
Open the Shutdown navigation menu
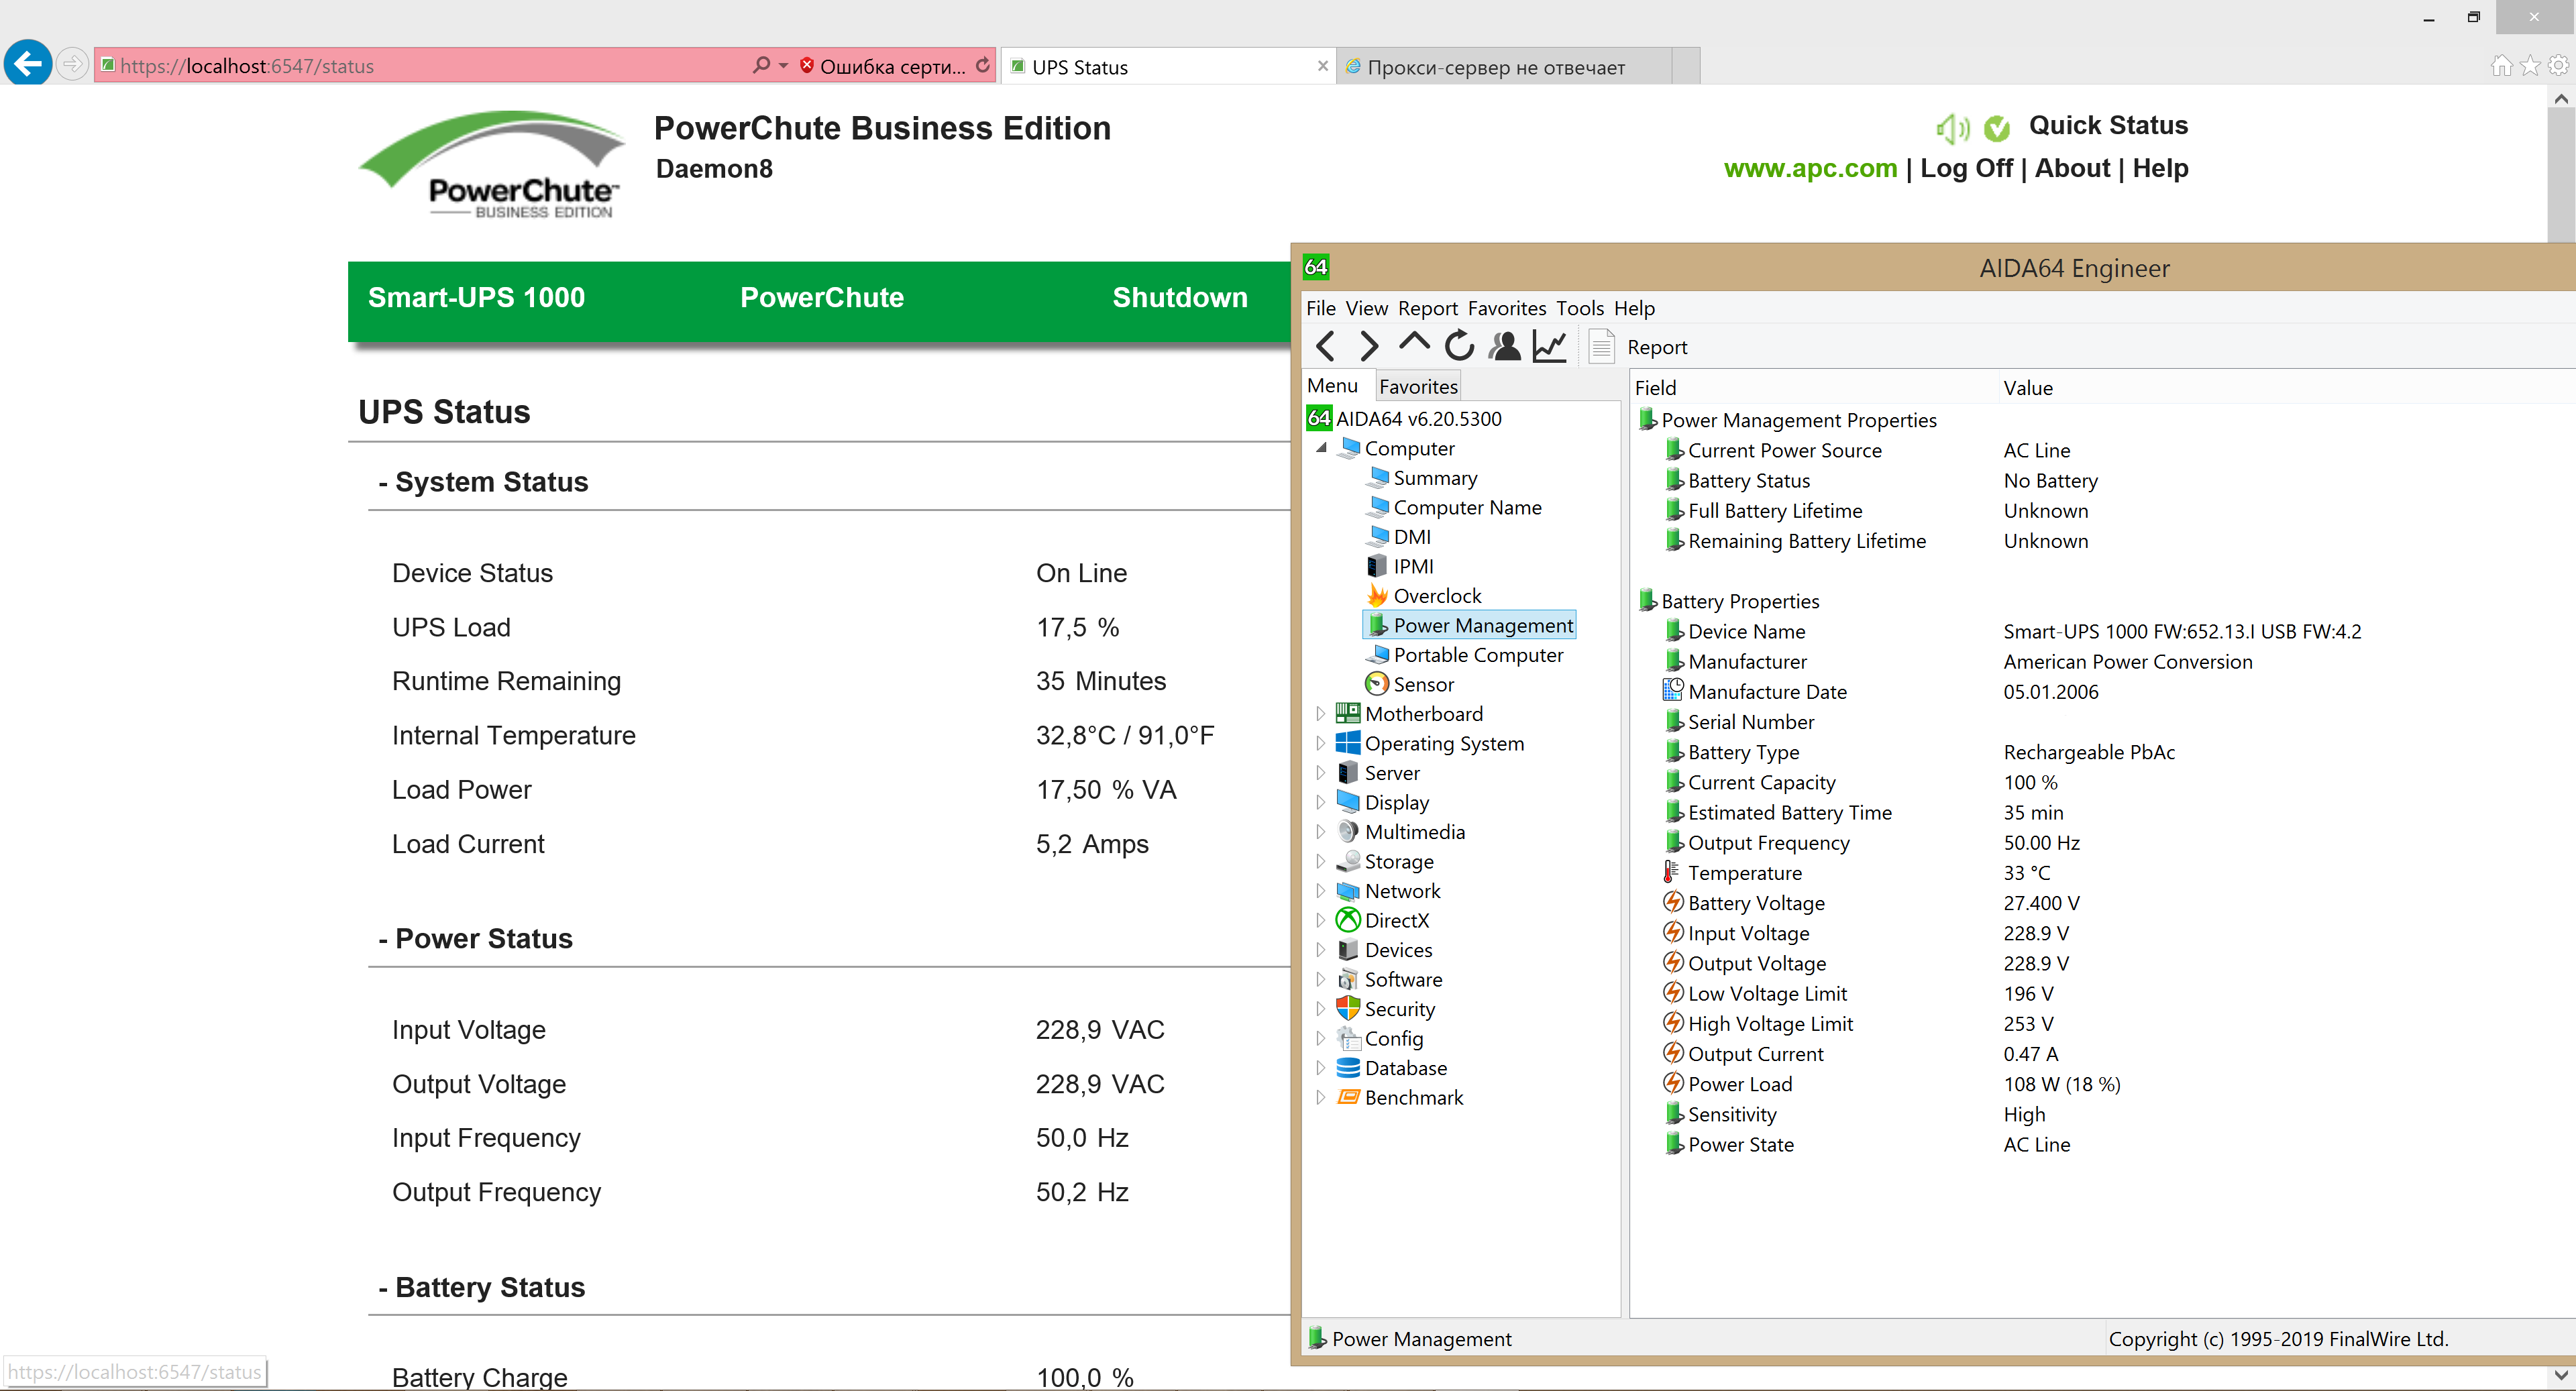coord(1179,297)
